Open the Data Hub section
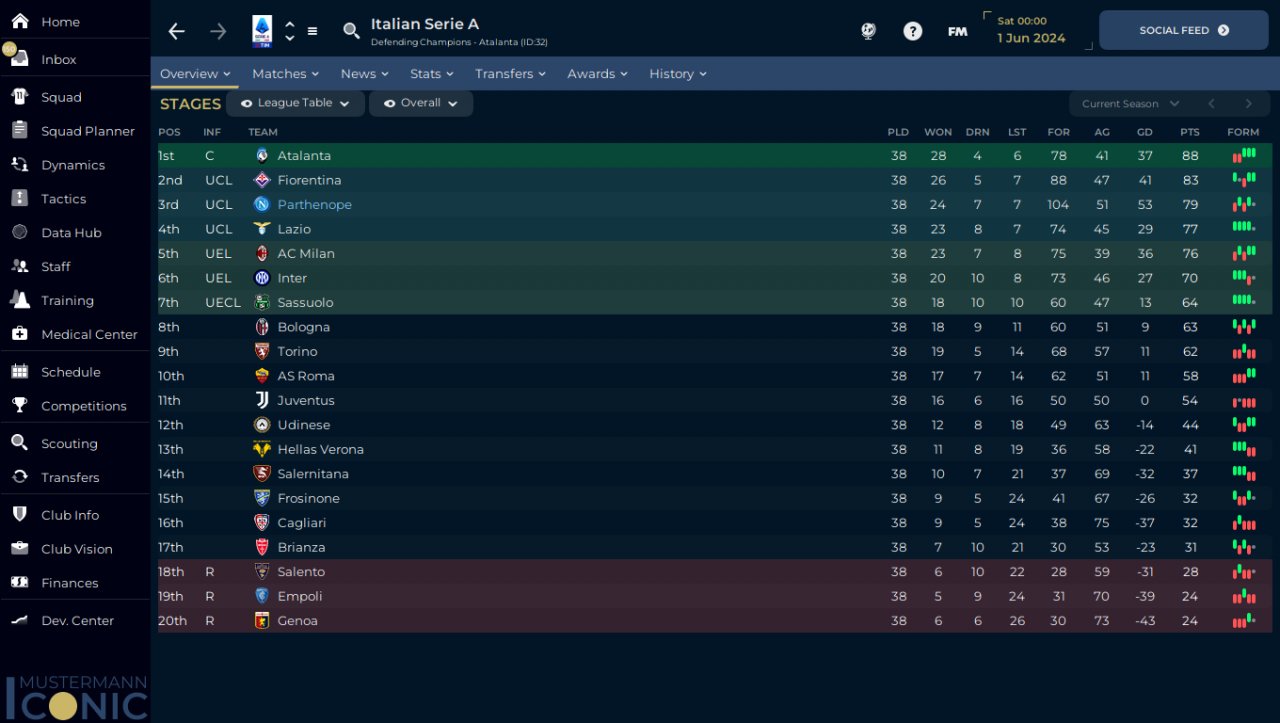This screenshot has height=723, width=1280. (x=71, y=233)
